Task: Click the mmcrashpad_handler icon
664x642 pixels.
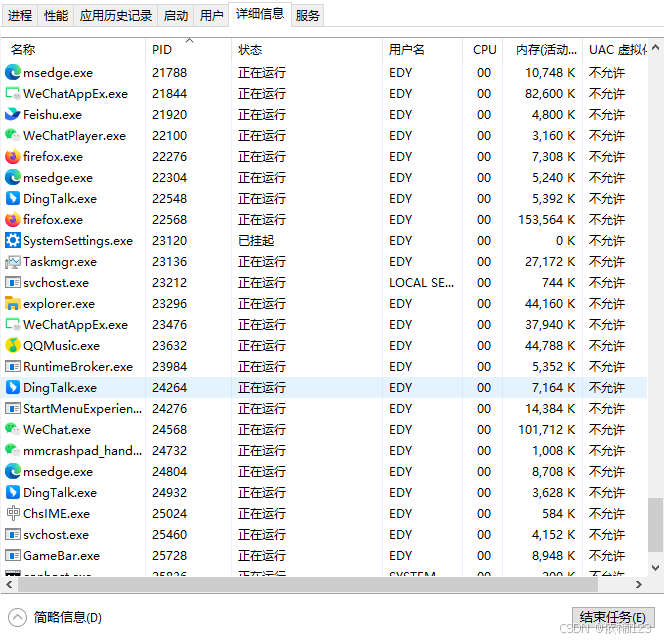Action: [13, 451]
